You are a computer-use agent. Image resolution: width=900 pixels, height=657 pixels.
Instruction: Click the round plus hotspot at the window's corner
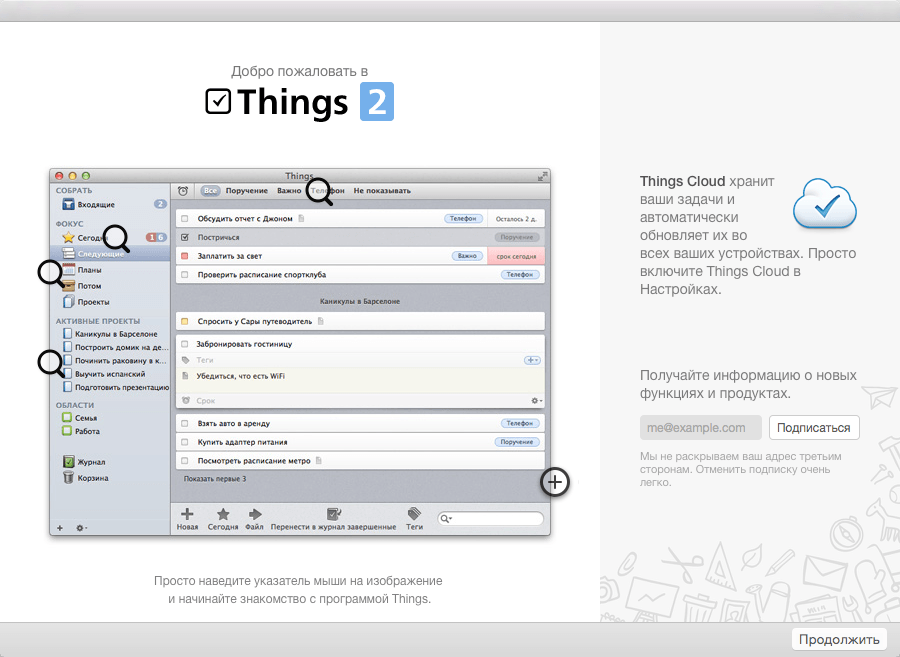(x=554, y=482)
